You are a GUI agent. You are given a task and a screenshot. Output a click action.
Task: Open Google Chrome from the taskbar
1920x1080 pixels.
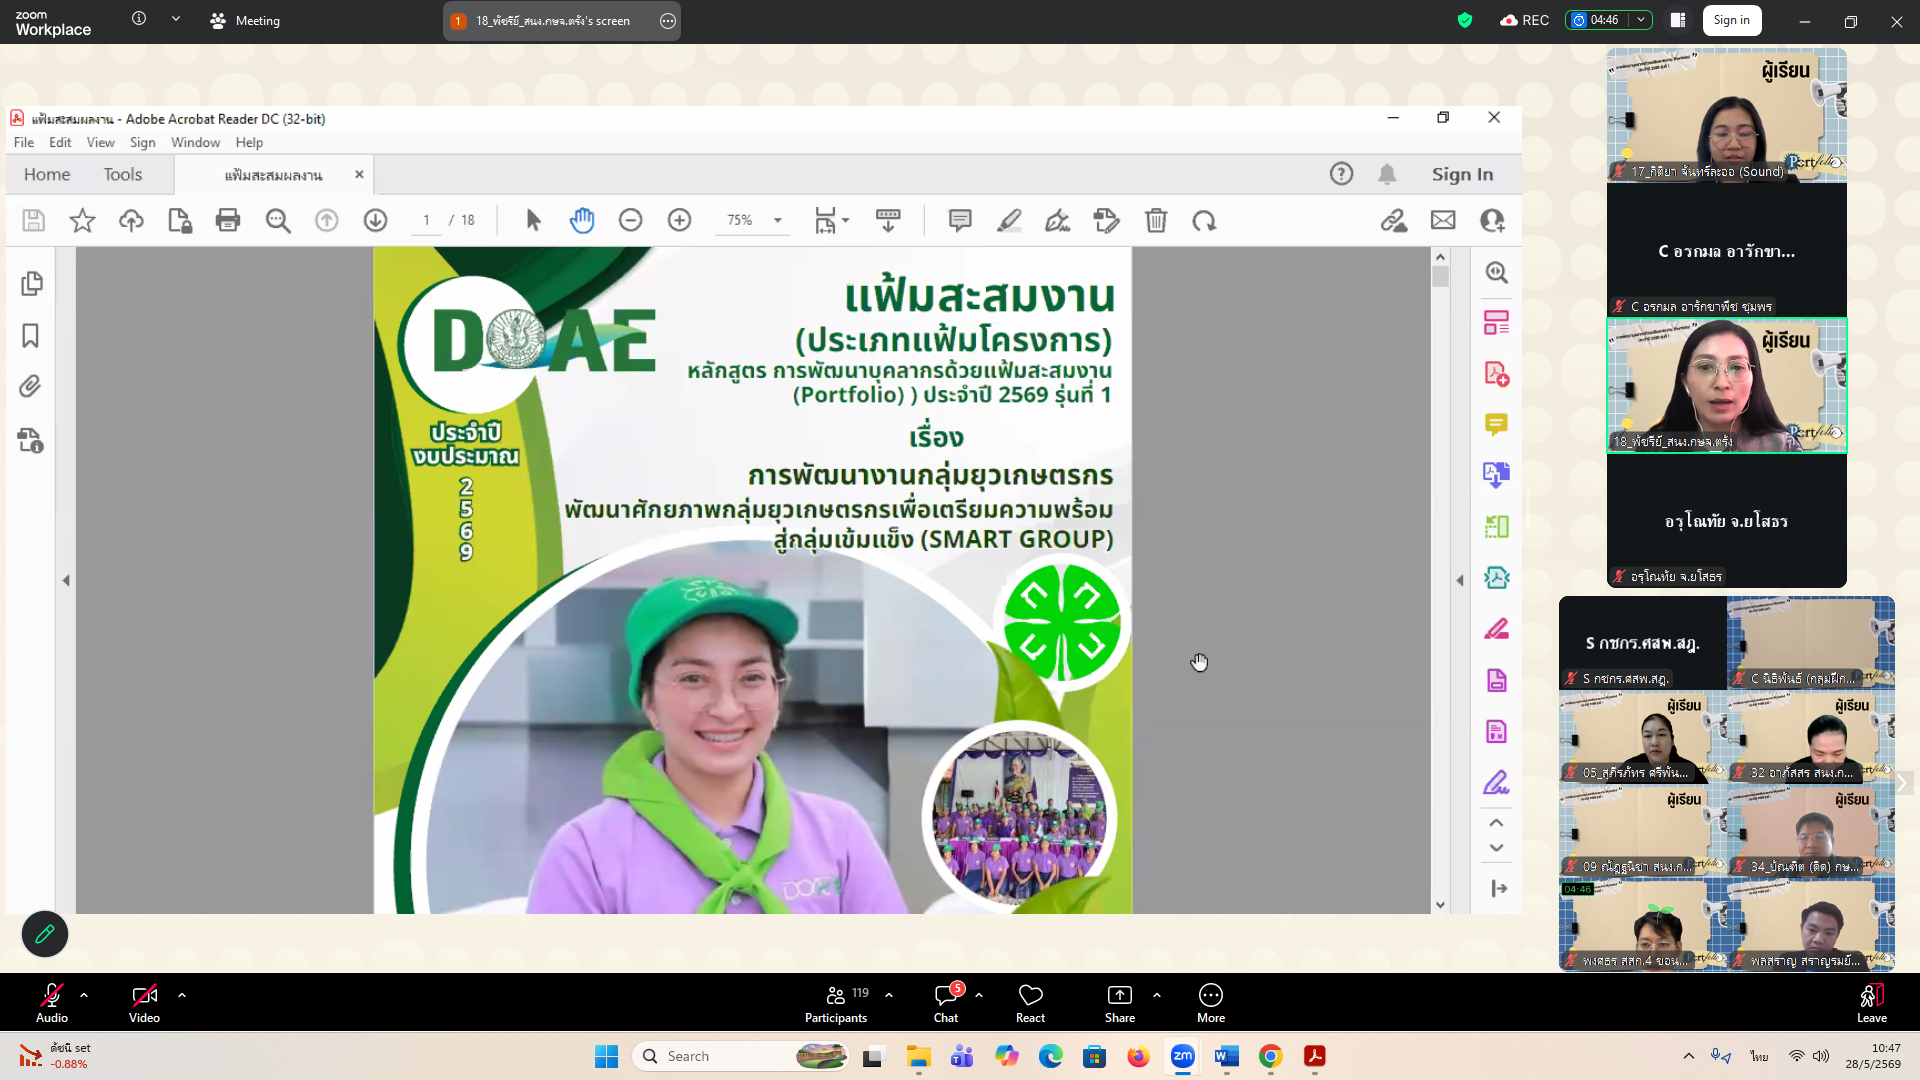point(1270,1056)
